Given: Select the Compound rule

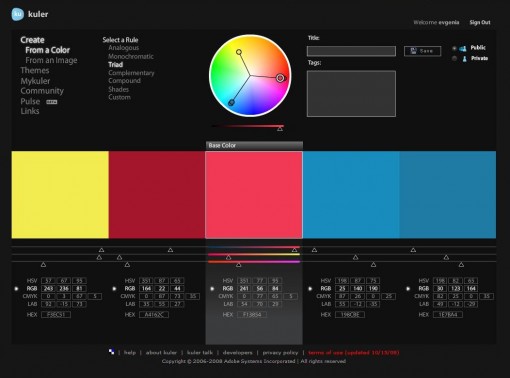Looking at the screenshot, I should 124,81.
